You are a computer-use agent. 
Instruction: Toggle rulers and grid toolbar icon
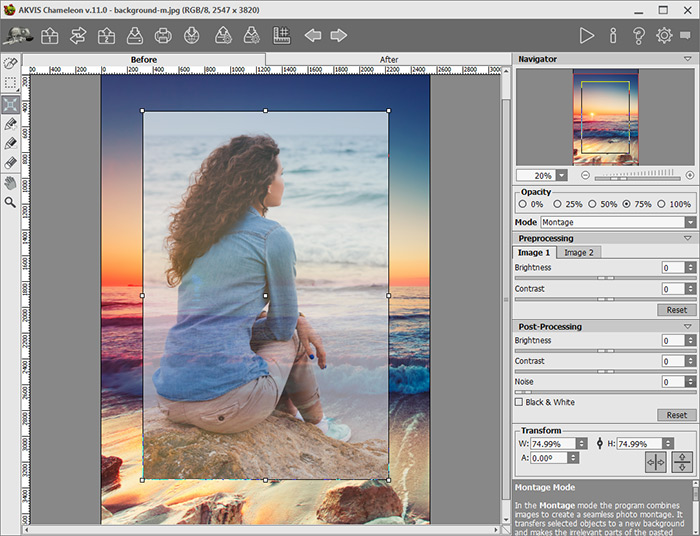282,36
